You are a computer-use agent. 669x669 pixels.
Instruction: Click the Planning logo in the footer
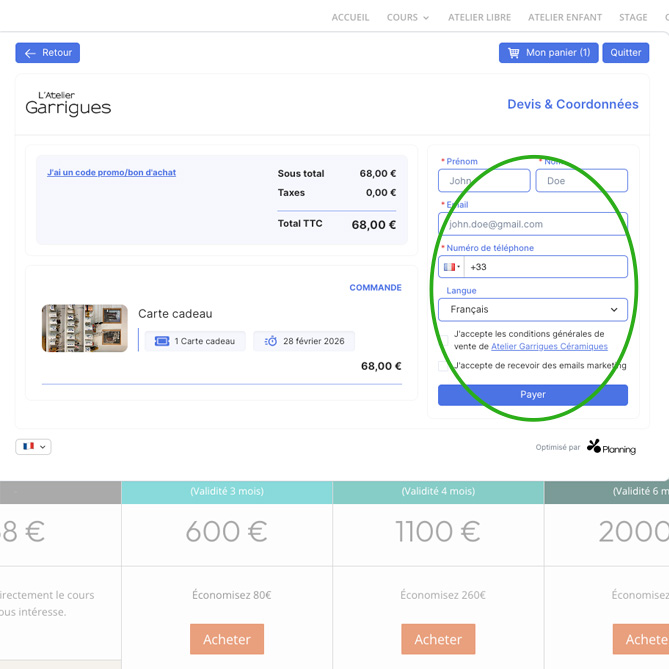(x=611, y=447)
